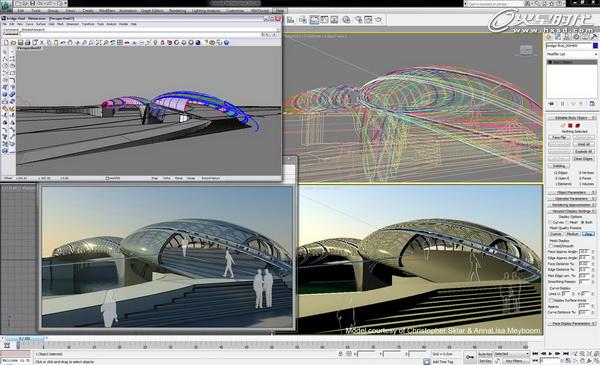
Task: Open quick access toolbar dropdown arrow
Action: coord(64,3)
